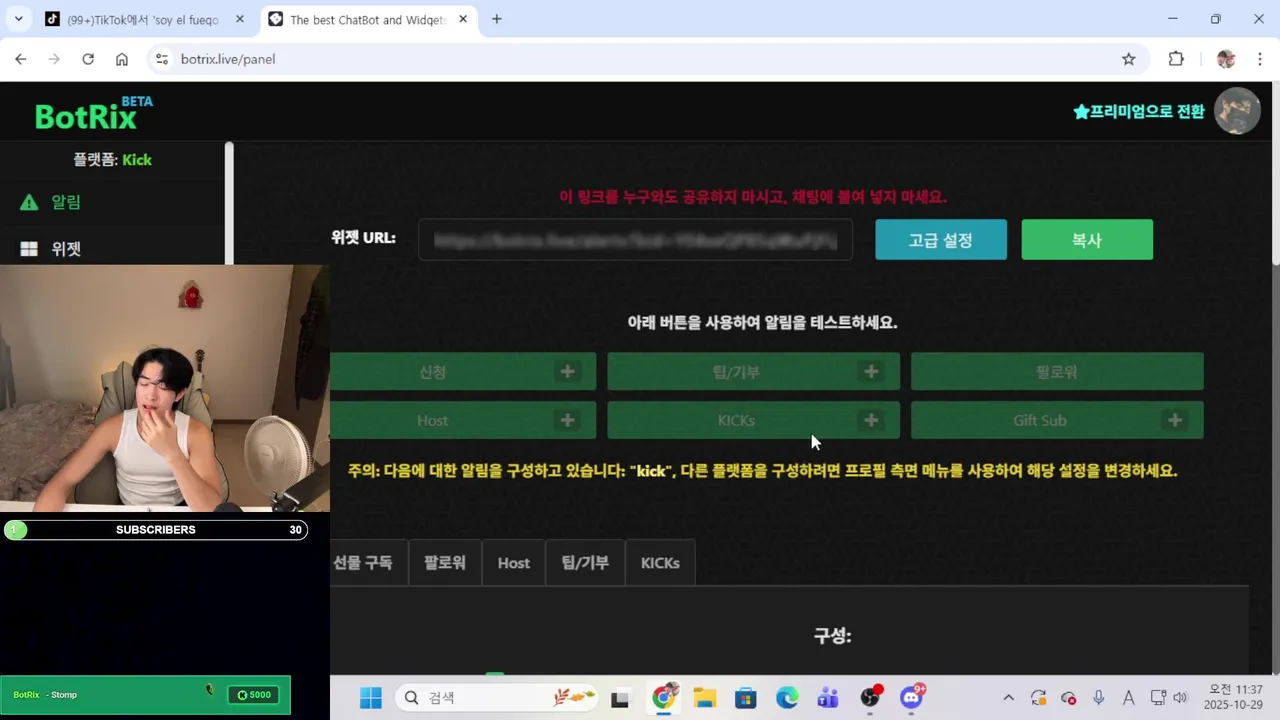Viewport: 1280px width, 720px height.
Task: Expand plus icon on 팁/기부 button
Action: 871,372
